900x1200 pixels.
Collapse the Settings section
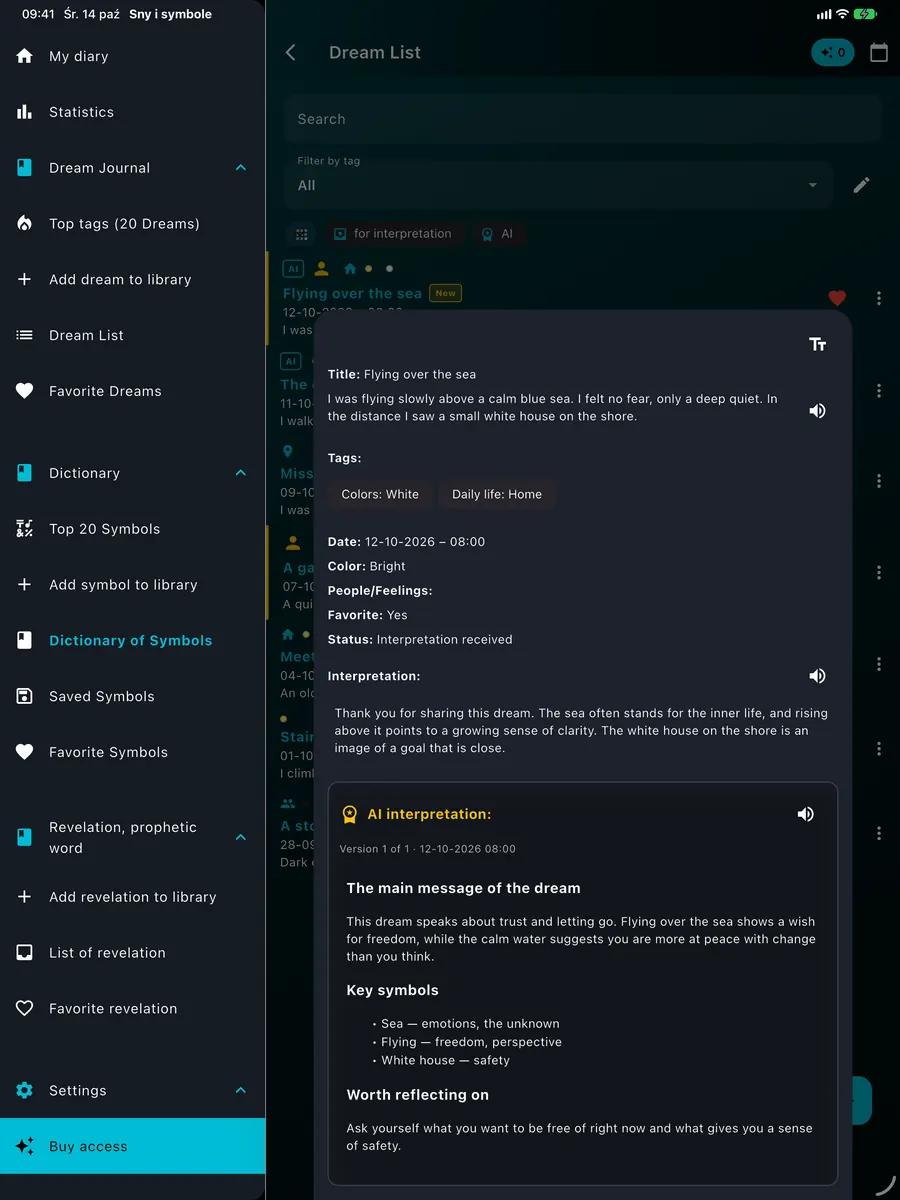point(241,1090)
